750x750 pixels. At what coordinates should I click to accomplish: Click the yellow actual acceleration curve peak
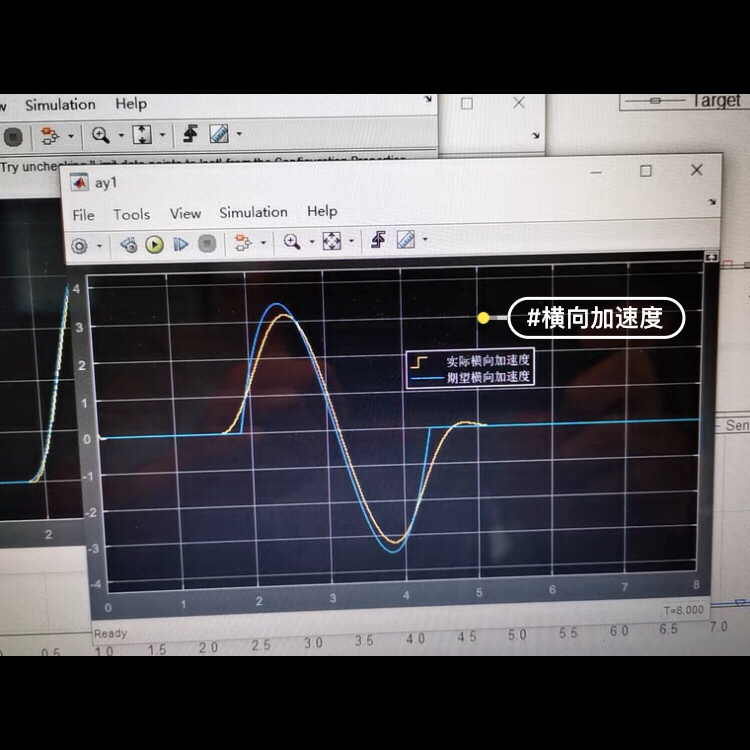click(283, 315)
